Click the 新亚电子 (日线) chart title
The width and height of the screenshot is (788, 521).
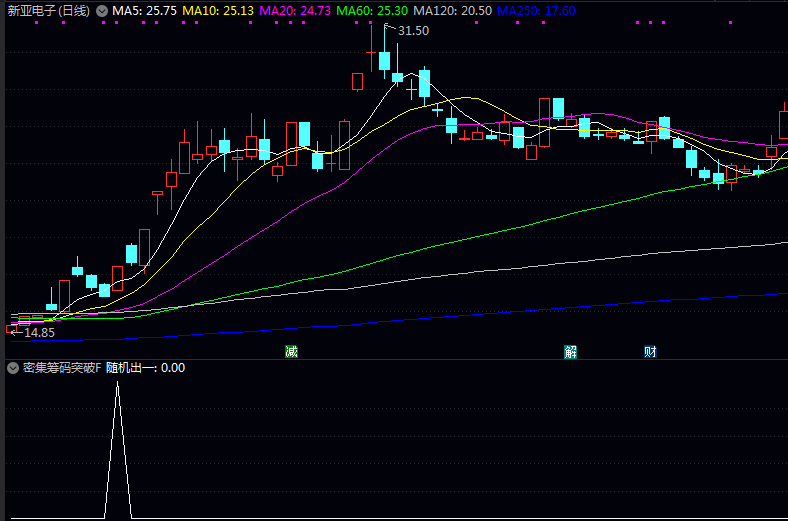[x=48, y=10]
